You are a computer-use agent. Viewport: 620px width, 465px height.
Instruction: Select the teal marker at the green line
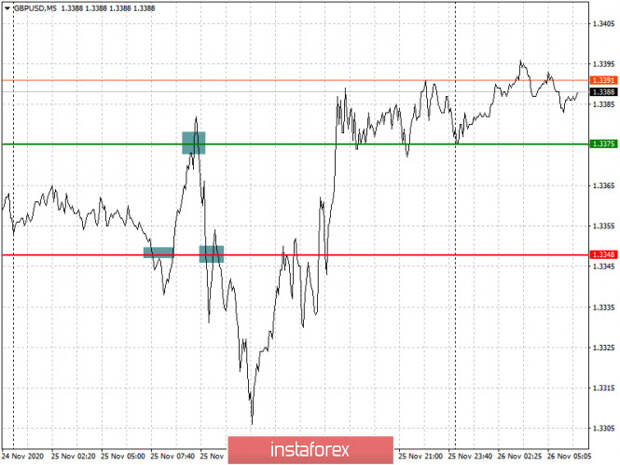[x=193, y=142]
